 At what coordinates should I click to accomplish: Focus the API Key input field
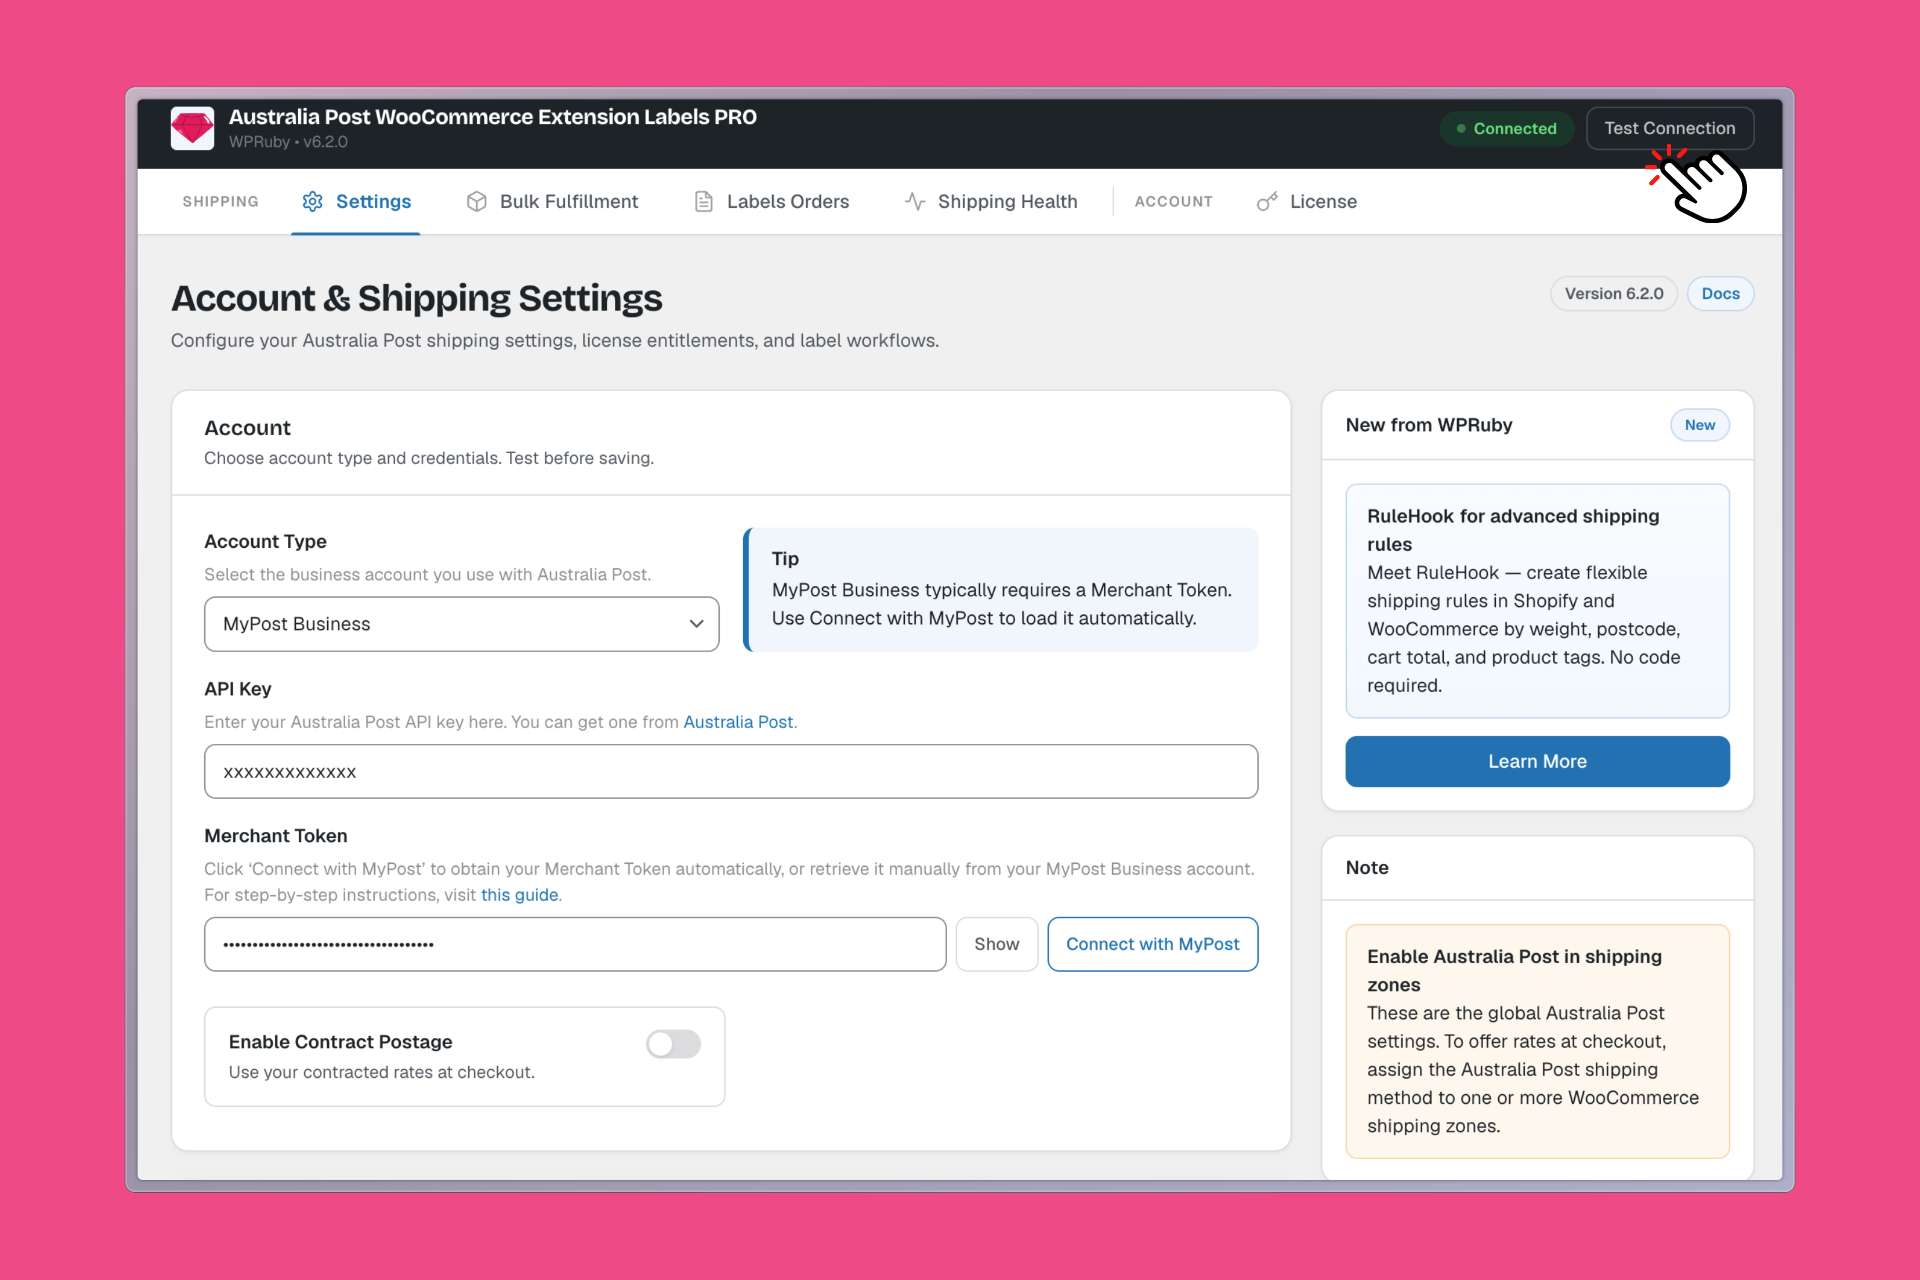[x=731, y=771]
